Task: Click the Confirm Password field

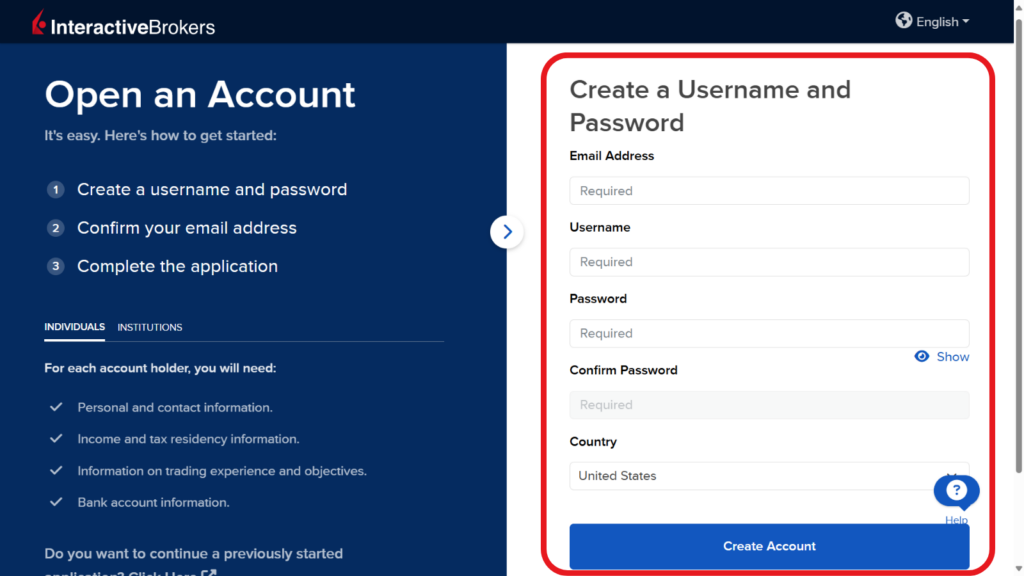Action: [x=769, y=404]
